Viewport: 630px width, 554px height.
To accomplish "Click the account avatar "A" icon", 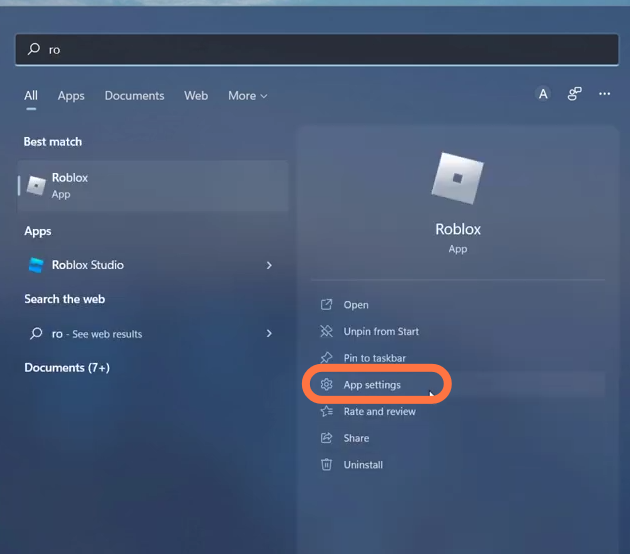I will coord(543,94).
